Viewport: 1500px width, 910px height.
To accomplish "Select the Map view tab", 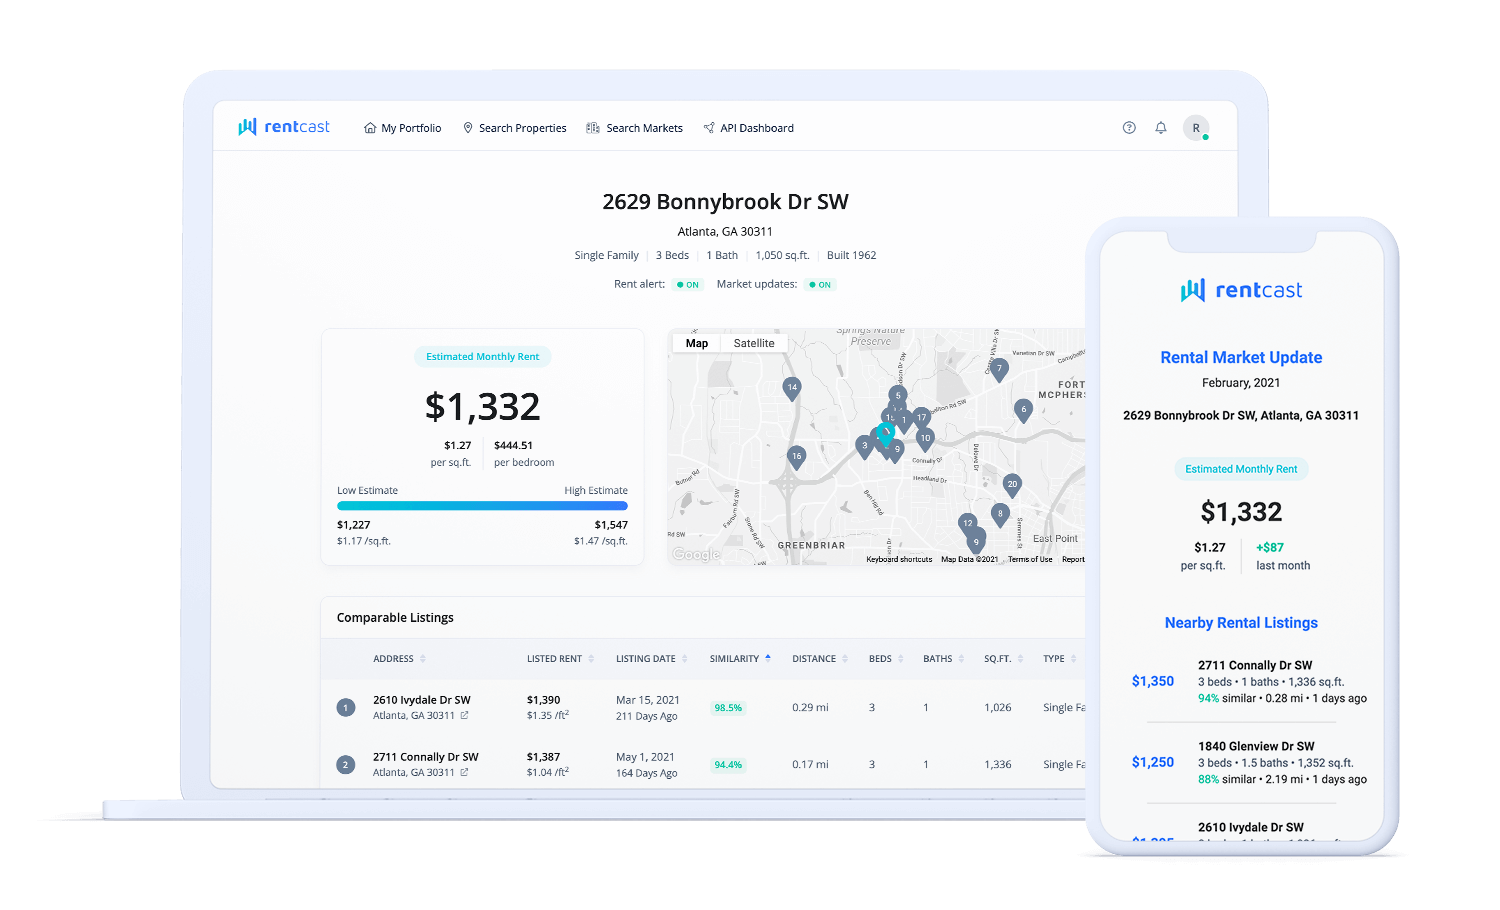I will (696, 343).
